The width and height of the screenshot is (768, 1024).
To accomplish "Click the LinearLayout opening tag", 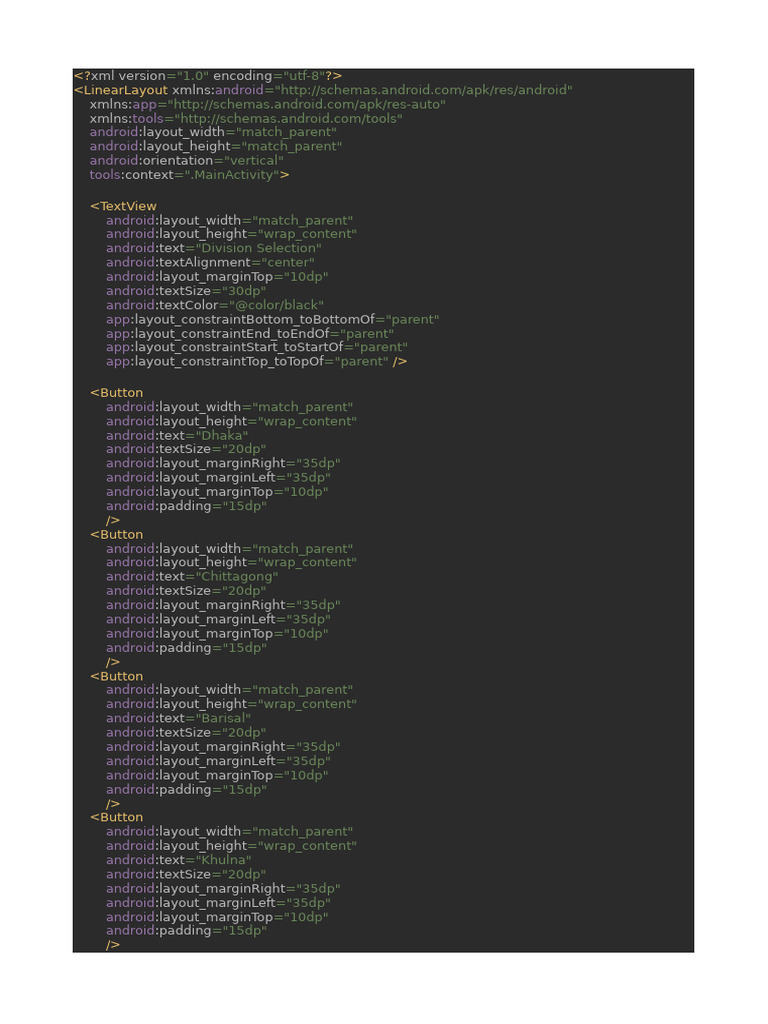I will click(x=121, y=90).
